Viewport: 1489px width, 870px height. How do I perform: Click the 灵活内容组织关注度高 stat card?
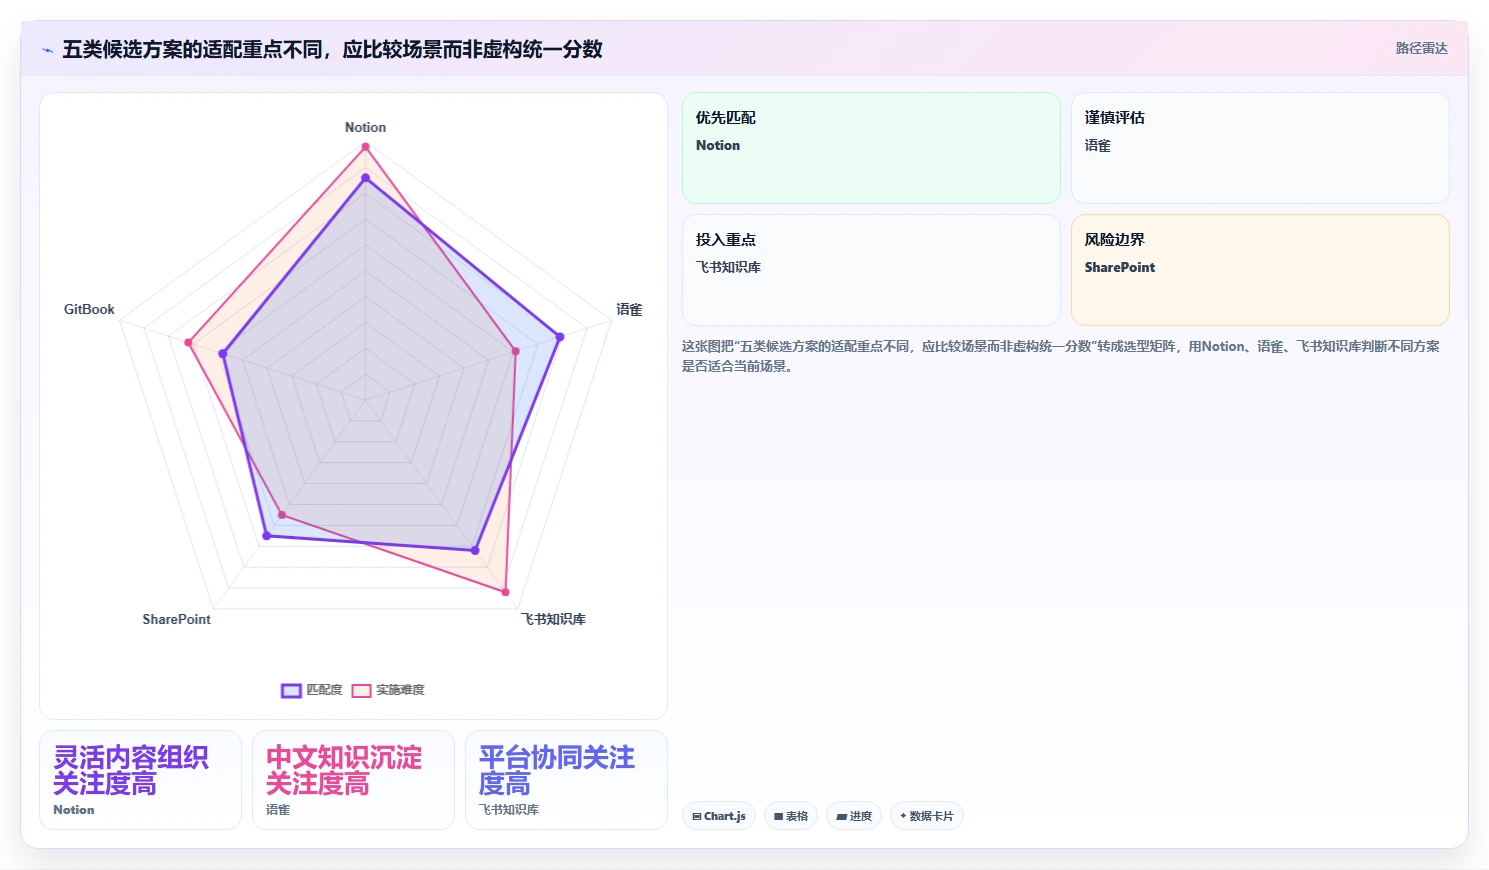pos(140,780)
